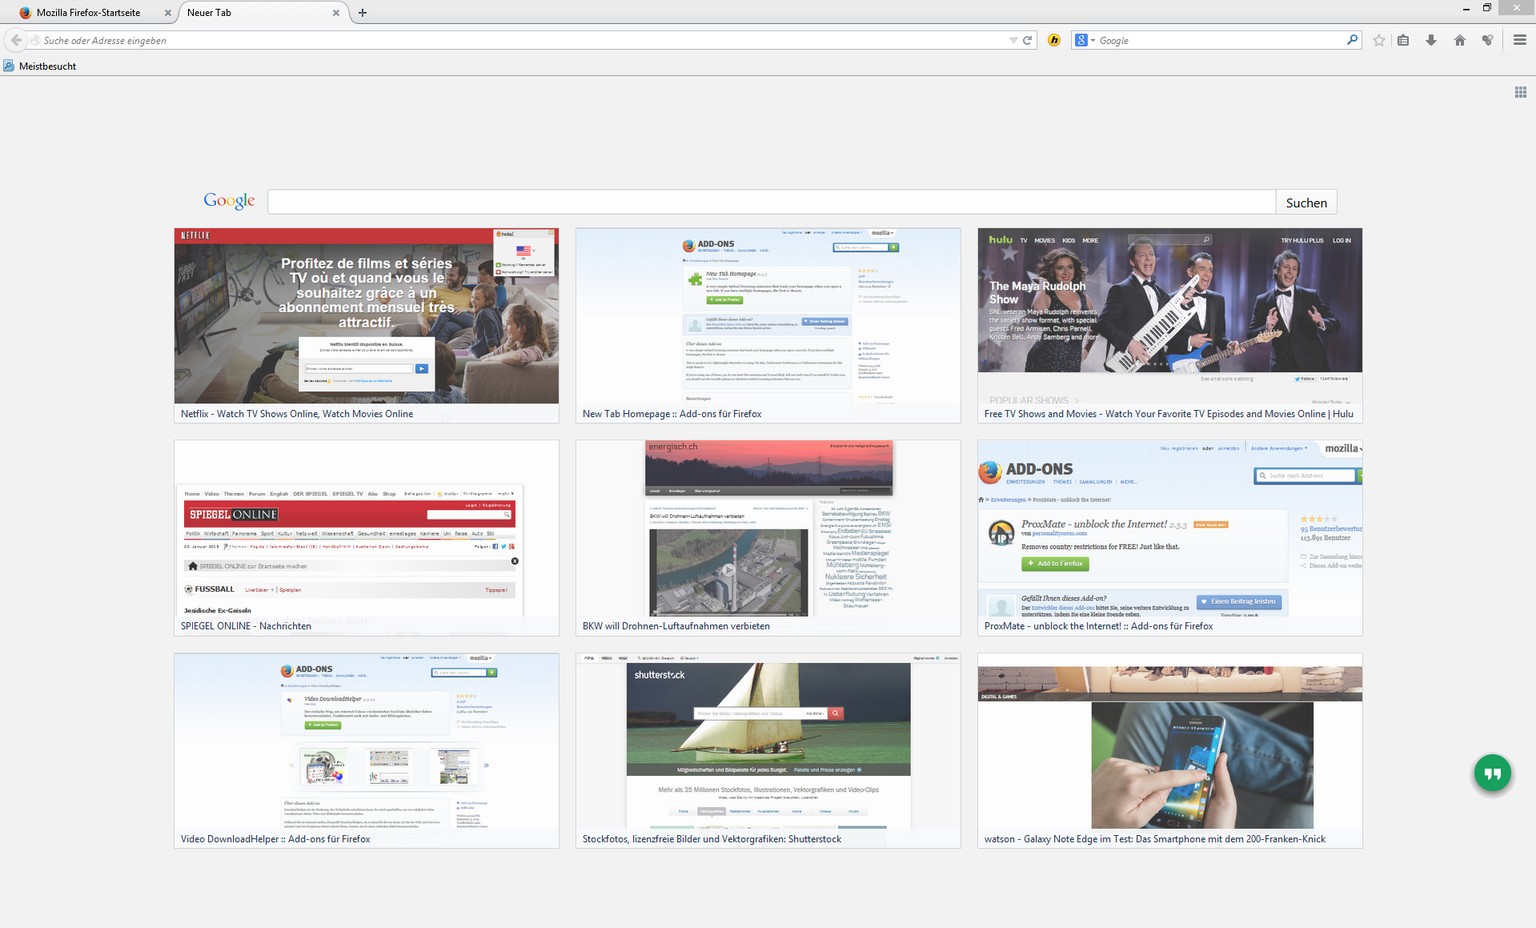Switch to the Mozilla Firefox-Startseite tab
The image size is (1536, 928).
point(88,13)
